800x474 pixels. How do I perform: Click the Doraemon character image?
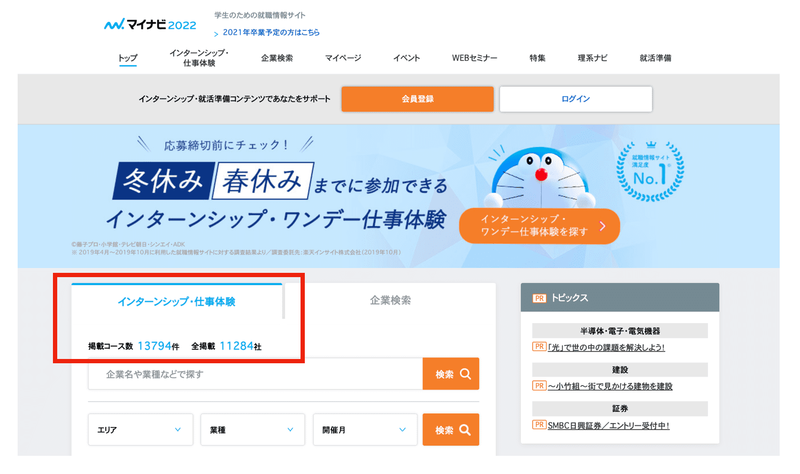[540, 178]
